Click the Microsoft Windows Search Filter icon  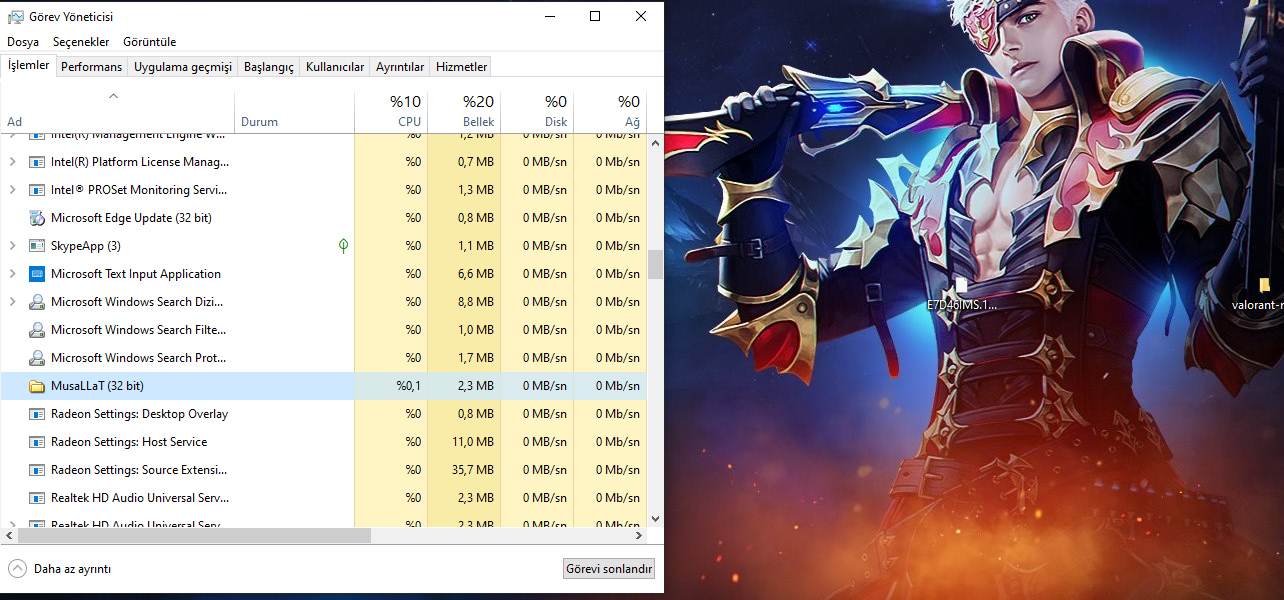tap(37, 330)
